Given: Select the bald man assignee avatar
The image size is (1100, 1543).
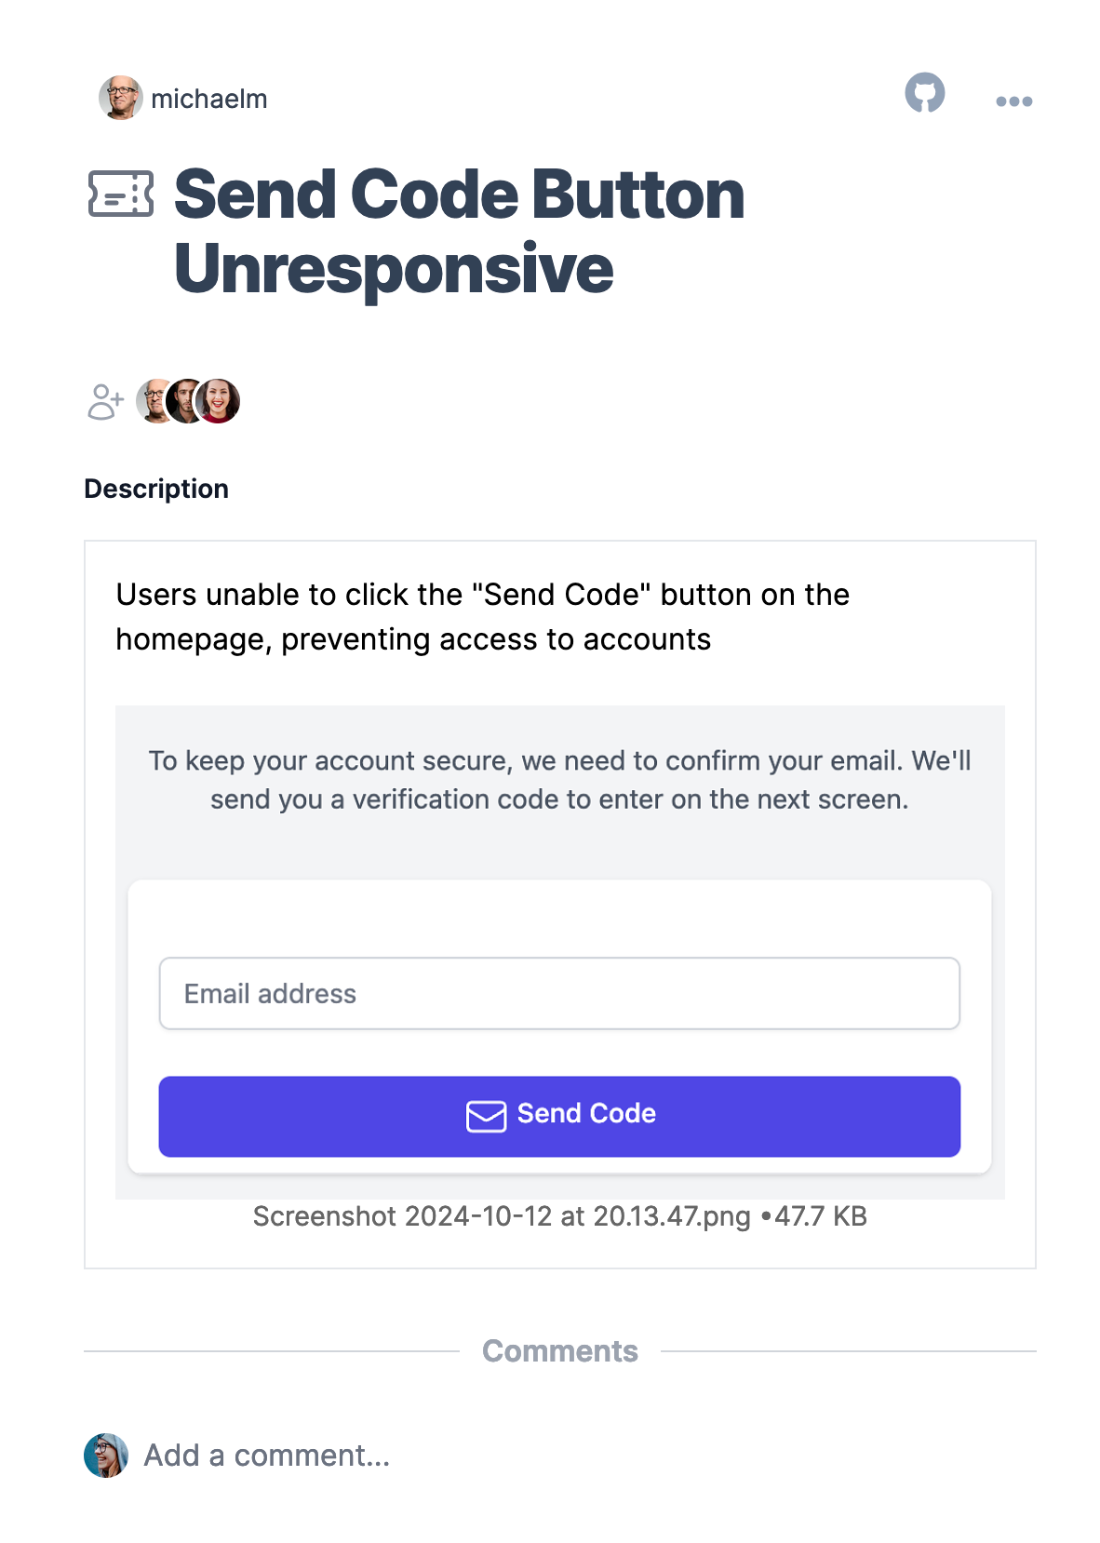Looking at the screenshot, I should [155, 401].
